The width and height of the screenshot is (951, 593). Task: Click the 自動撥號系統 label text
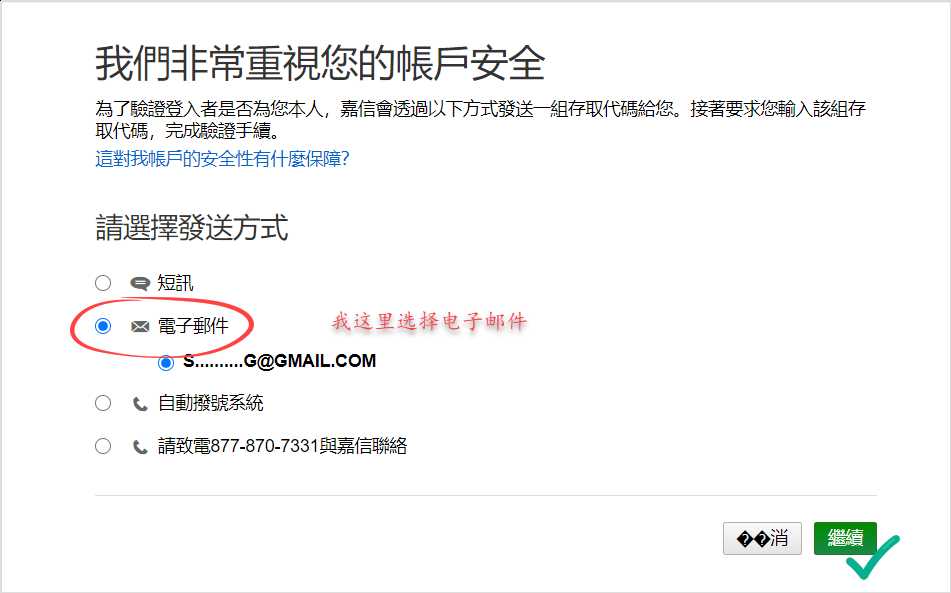(x=210, y=403)
